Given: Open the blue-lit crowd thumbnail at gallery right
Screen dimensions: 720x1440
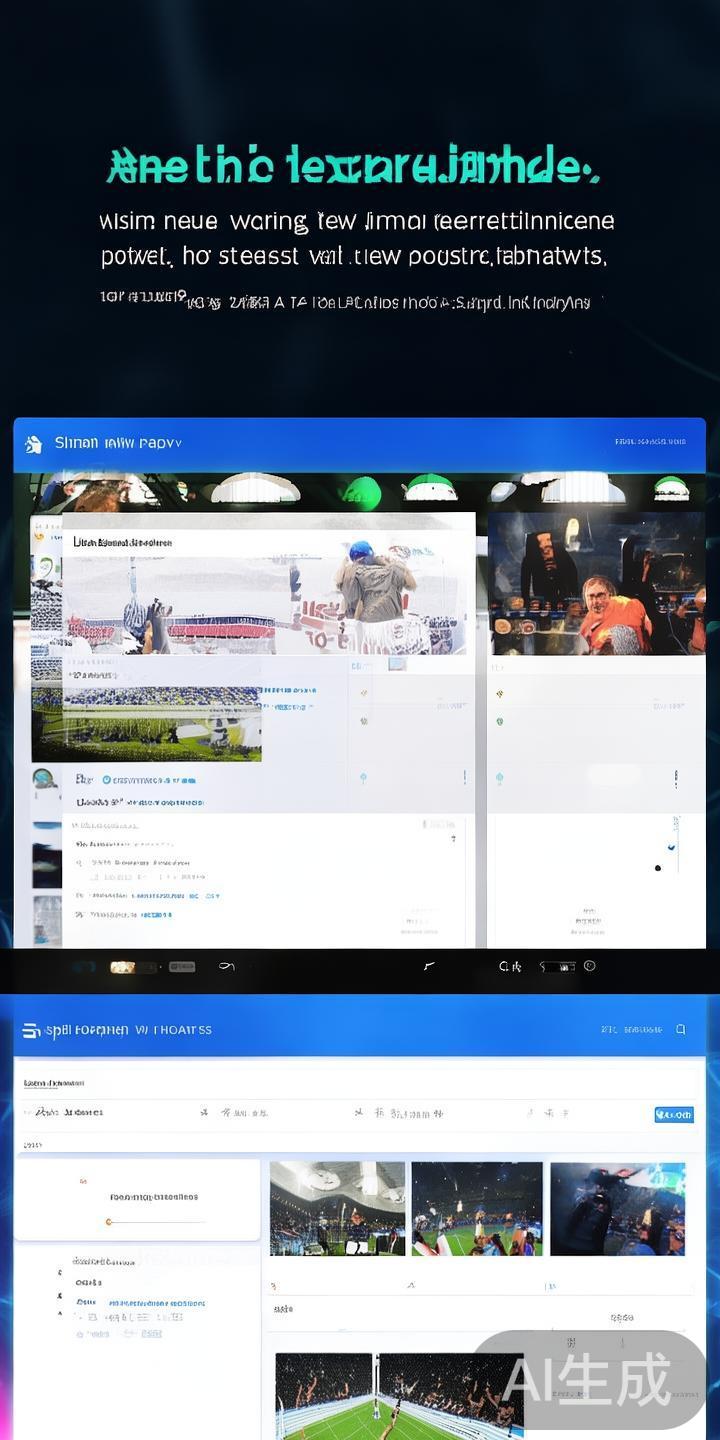Looking at the screenshot, I should (x=617, y=1208).
